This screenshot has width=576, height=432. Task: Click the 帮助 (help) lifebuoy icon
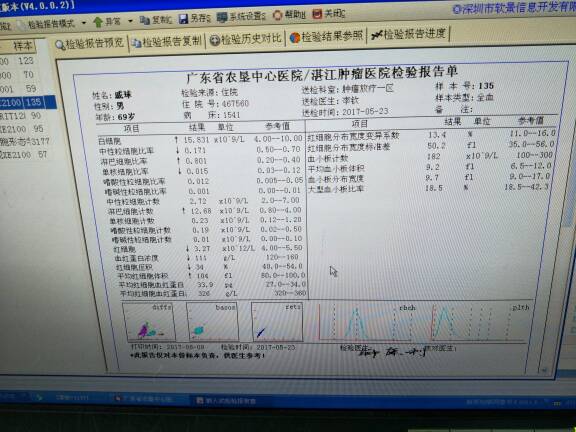(278, 15)
